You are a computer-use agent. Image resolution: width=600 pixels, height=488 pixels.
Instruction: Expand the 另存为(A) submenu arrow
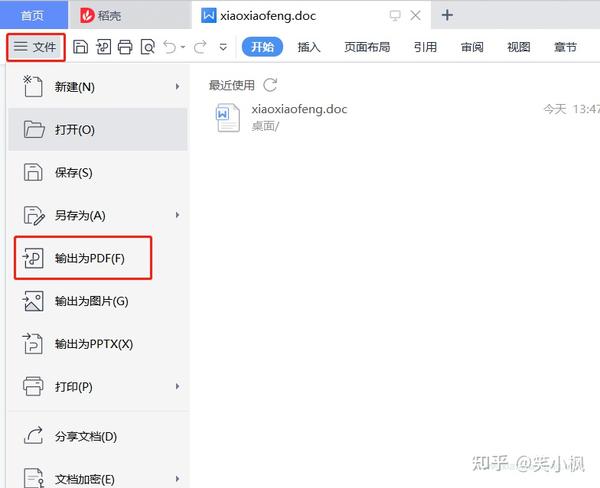click(177, 215)
